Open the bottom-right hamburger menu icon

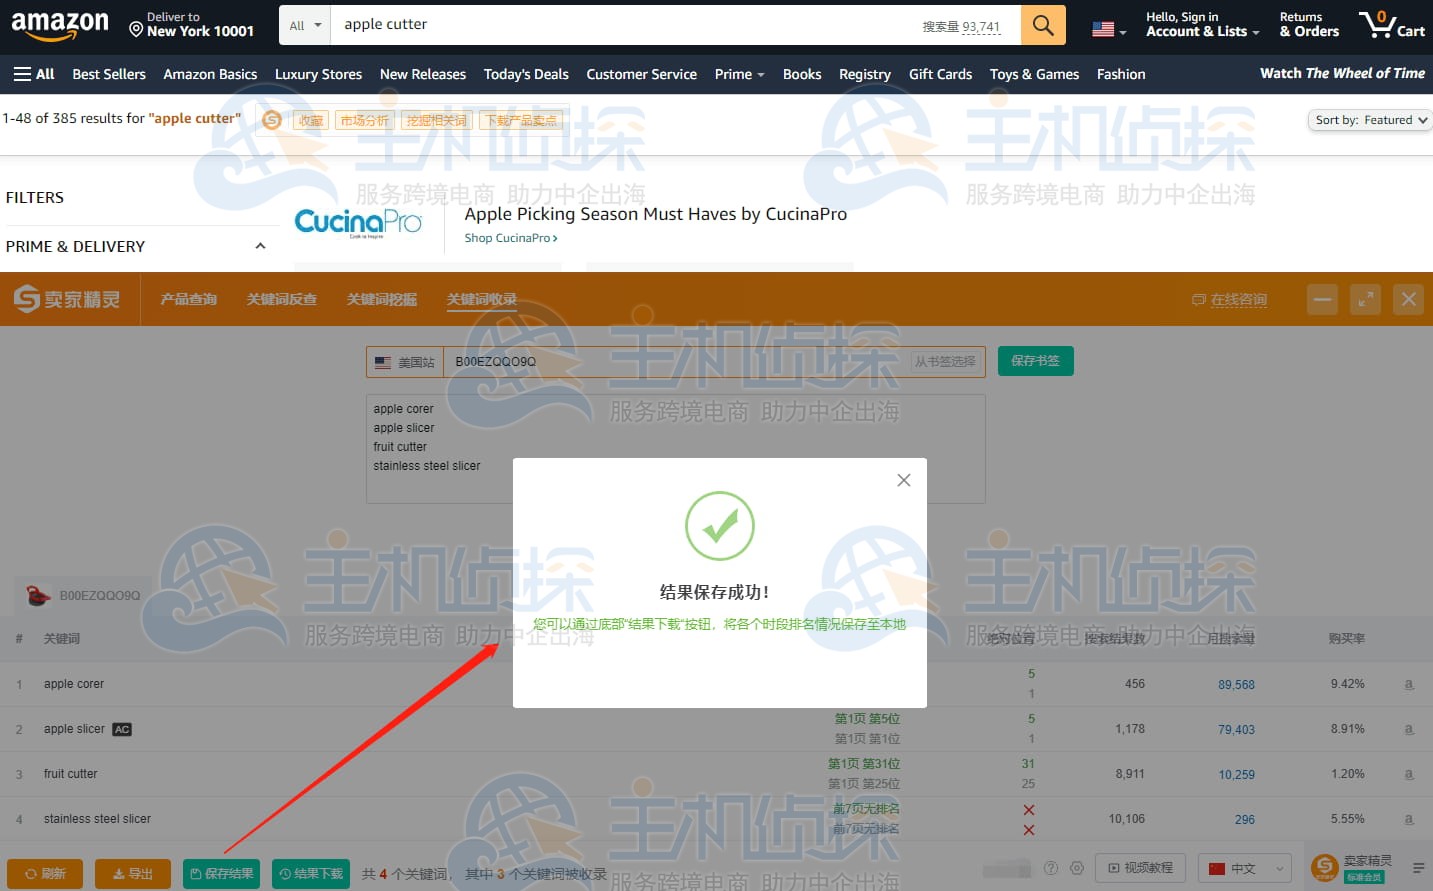[1418, 868]
